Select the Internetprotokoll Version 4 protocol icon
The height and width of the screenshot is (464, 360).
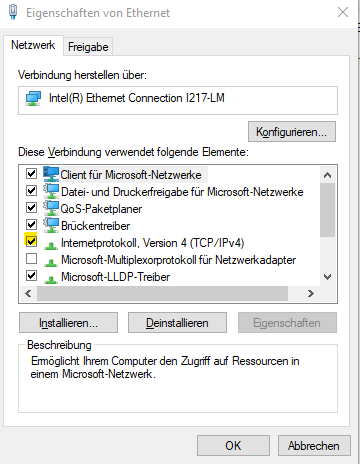coord(51,246)
